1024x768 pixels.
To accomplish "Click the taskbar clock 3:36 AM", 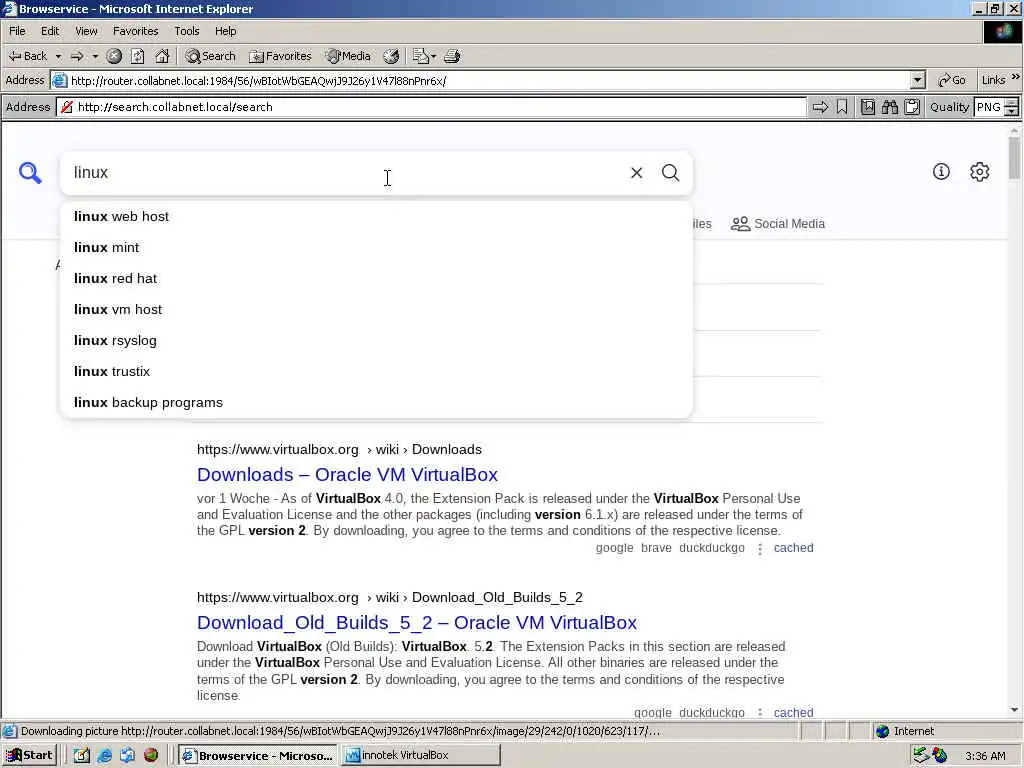I will [x=985, y=756].
